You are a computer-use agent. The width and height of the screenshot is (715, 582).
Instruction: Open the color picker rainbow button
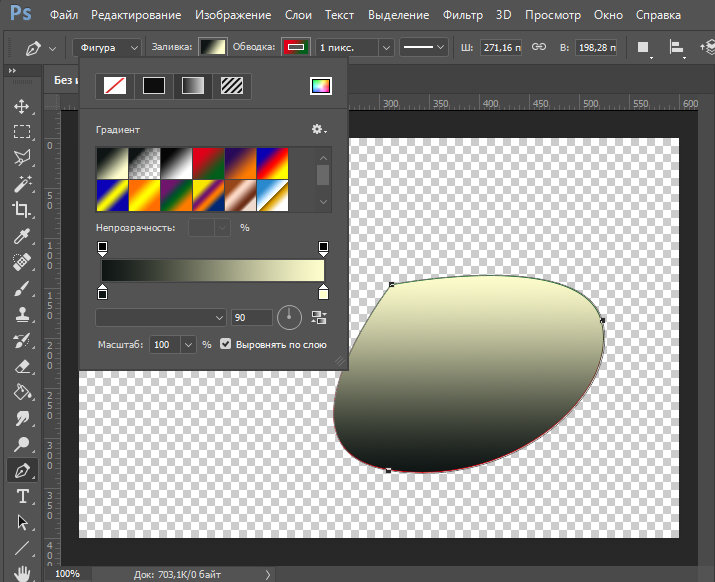pos(320,86)
